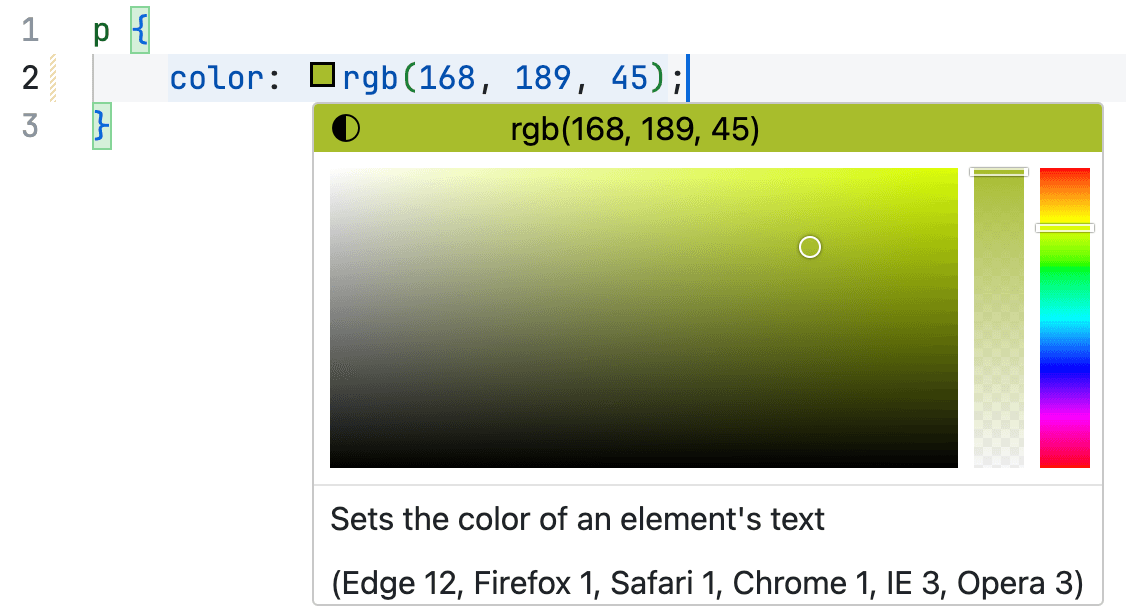Pick red from the vertical hue slider
1126x616 pixels.
click(1064, 175)
